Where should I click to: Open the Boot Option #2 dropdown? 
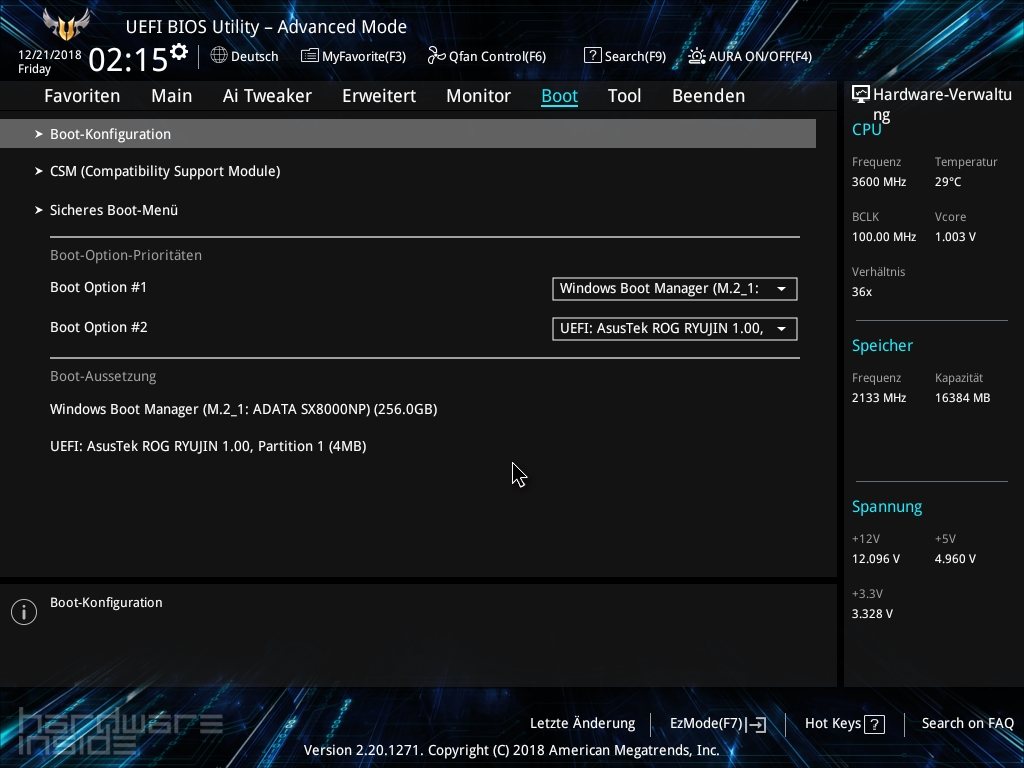pyautogui.click(x=673, y=327)
